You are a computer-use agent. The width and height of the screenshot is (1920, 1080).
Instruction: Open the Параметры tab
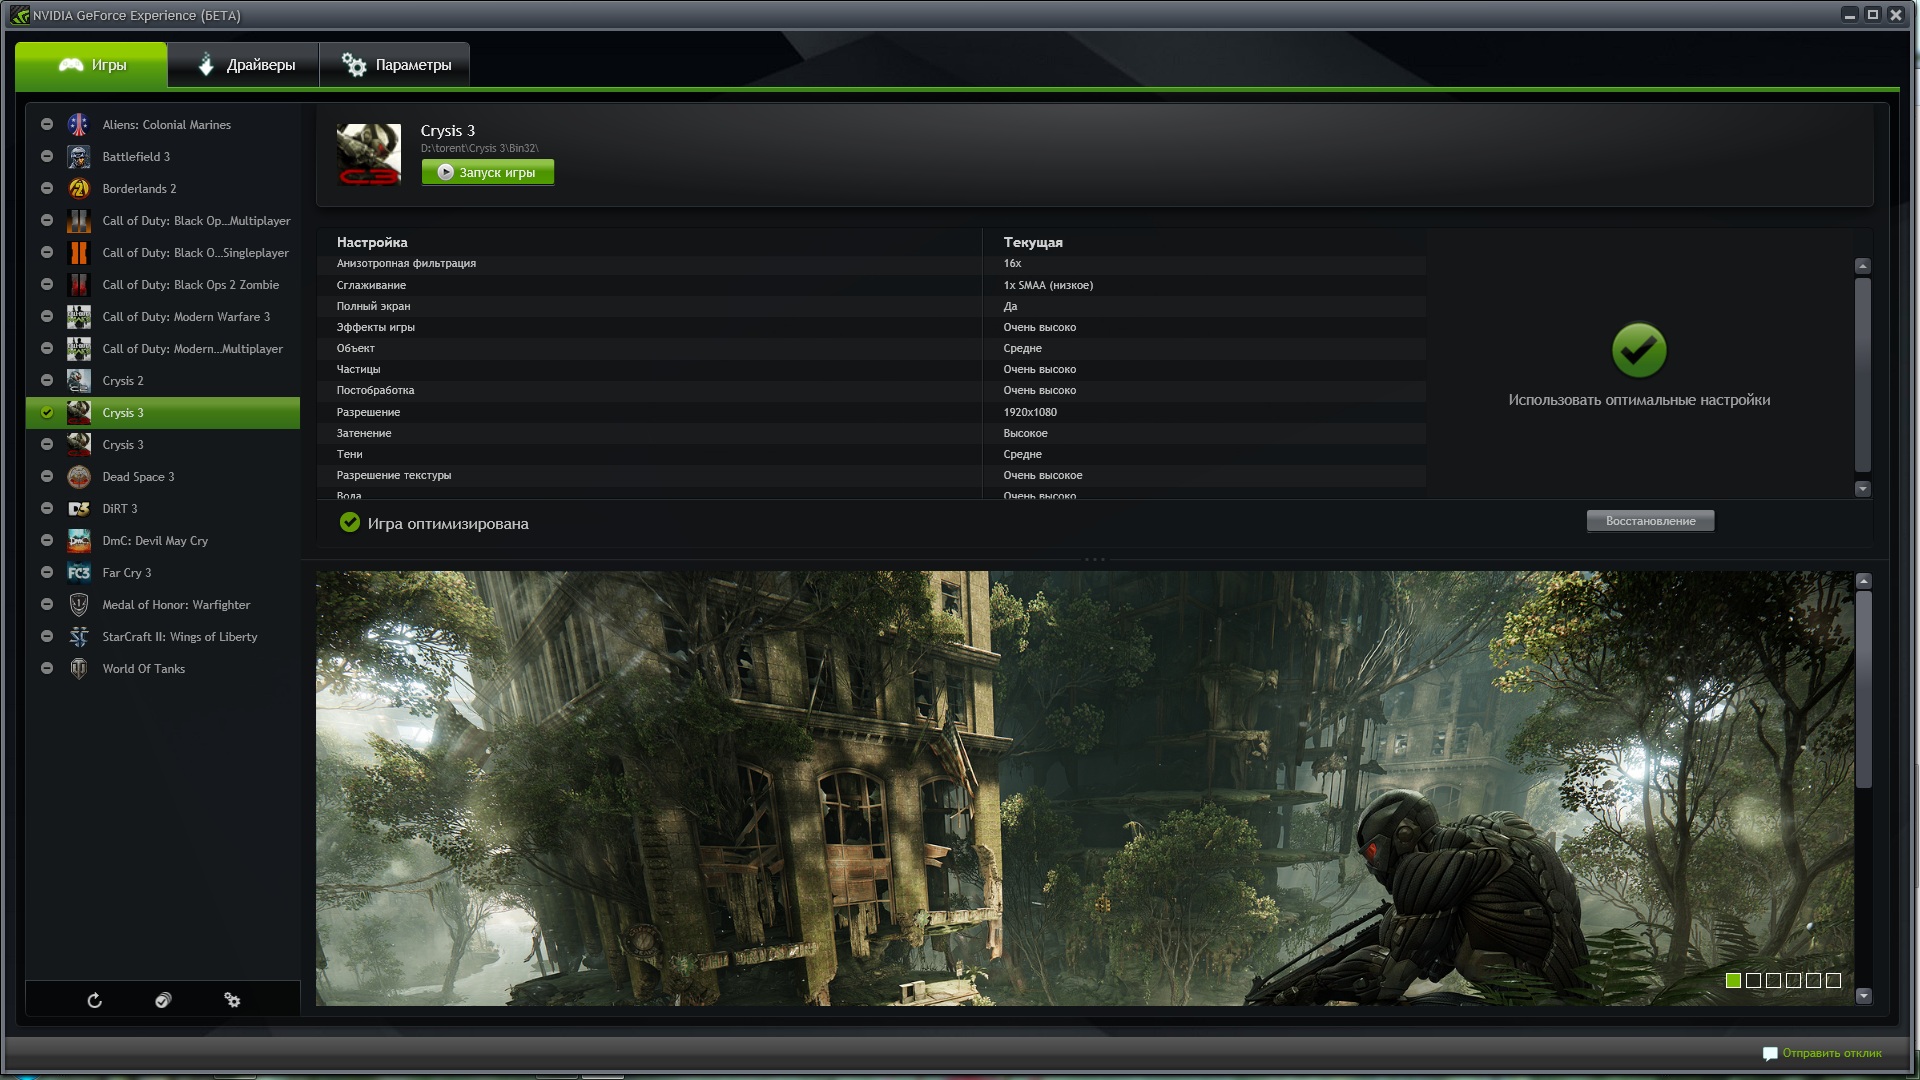[x=396, y=65]
